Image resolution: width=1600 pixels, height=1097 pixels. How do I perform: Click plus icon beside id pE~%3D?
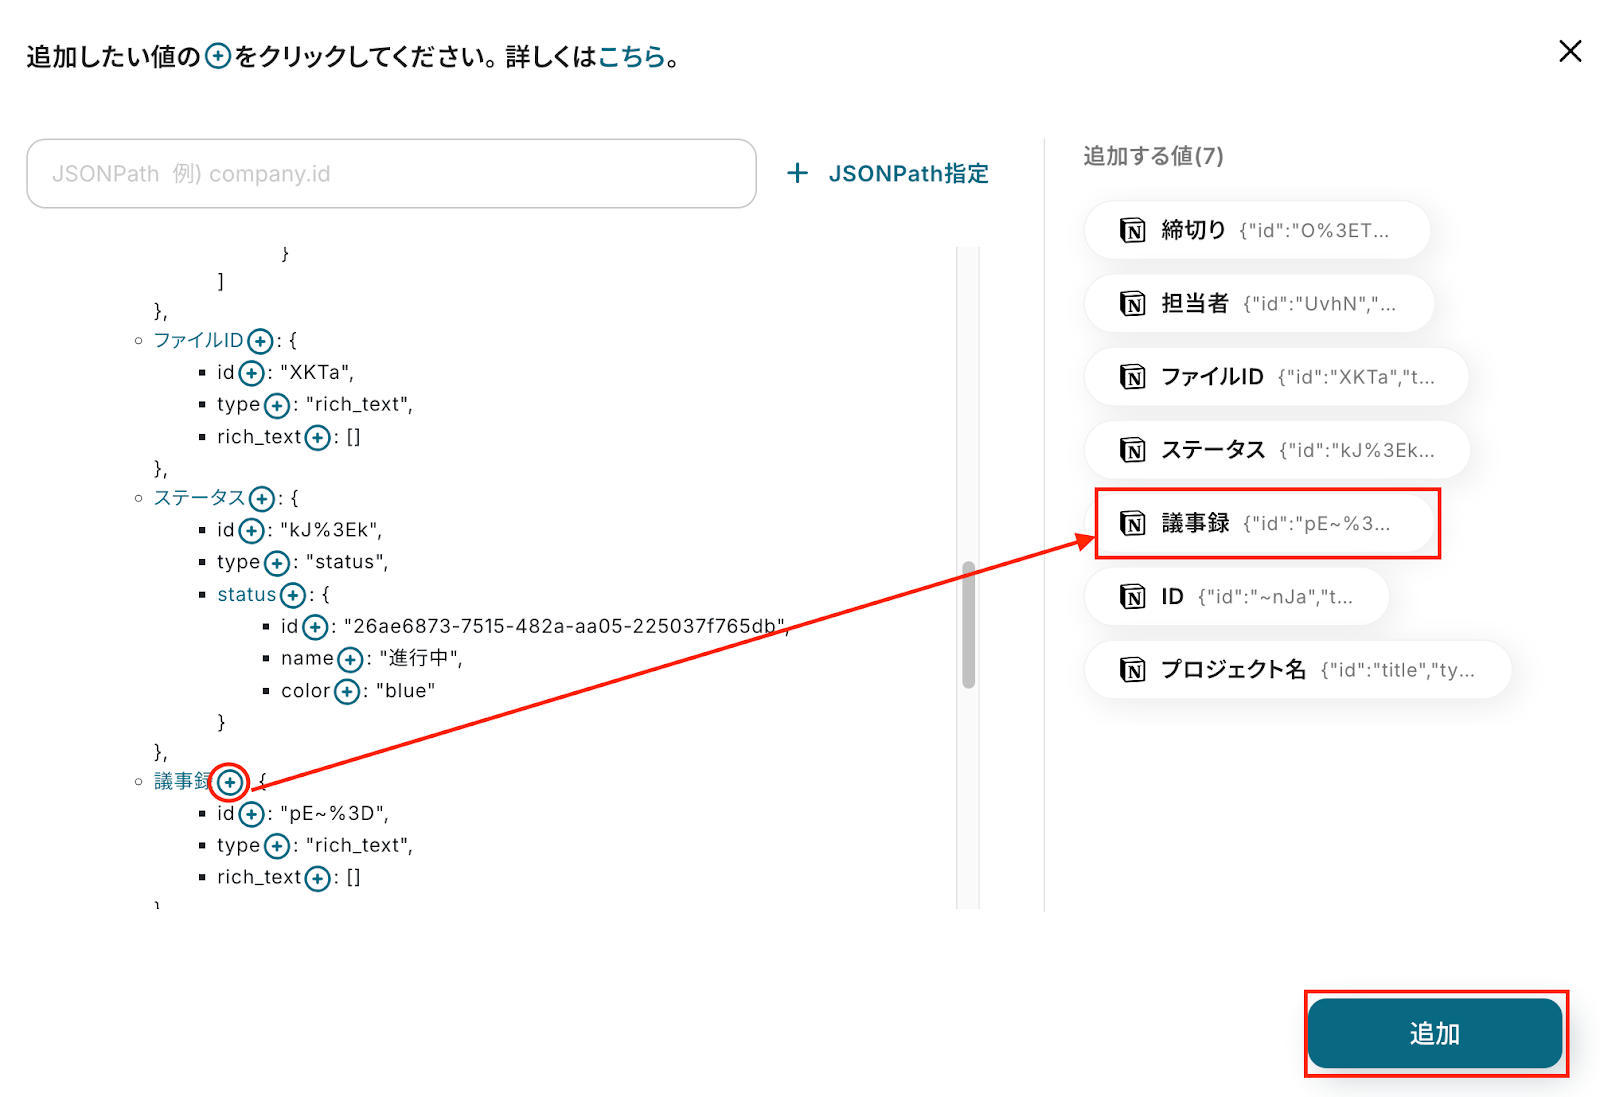[x=252, y=815]
